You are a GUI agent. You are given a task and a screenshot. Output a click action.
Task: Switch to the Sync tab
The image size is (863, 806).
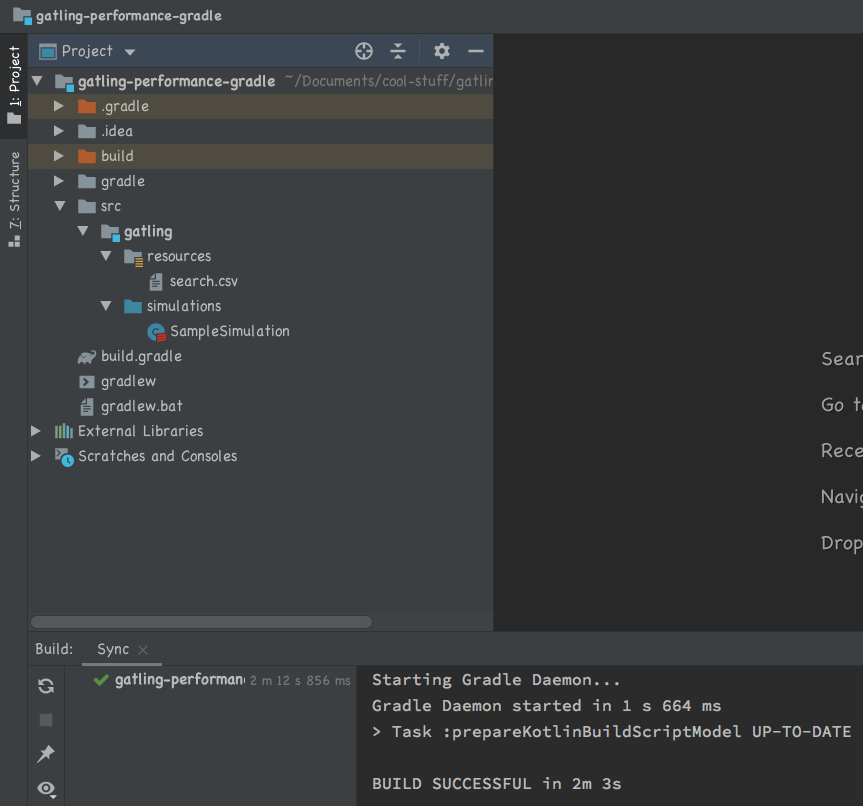pos(112,649)
